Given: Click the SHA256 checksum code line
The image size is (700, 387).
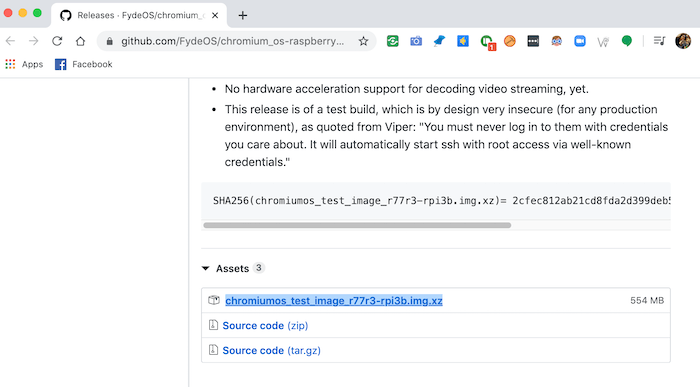Looking at the screenshot, I should coord(442,200).
